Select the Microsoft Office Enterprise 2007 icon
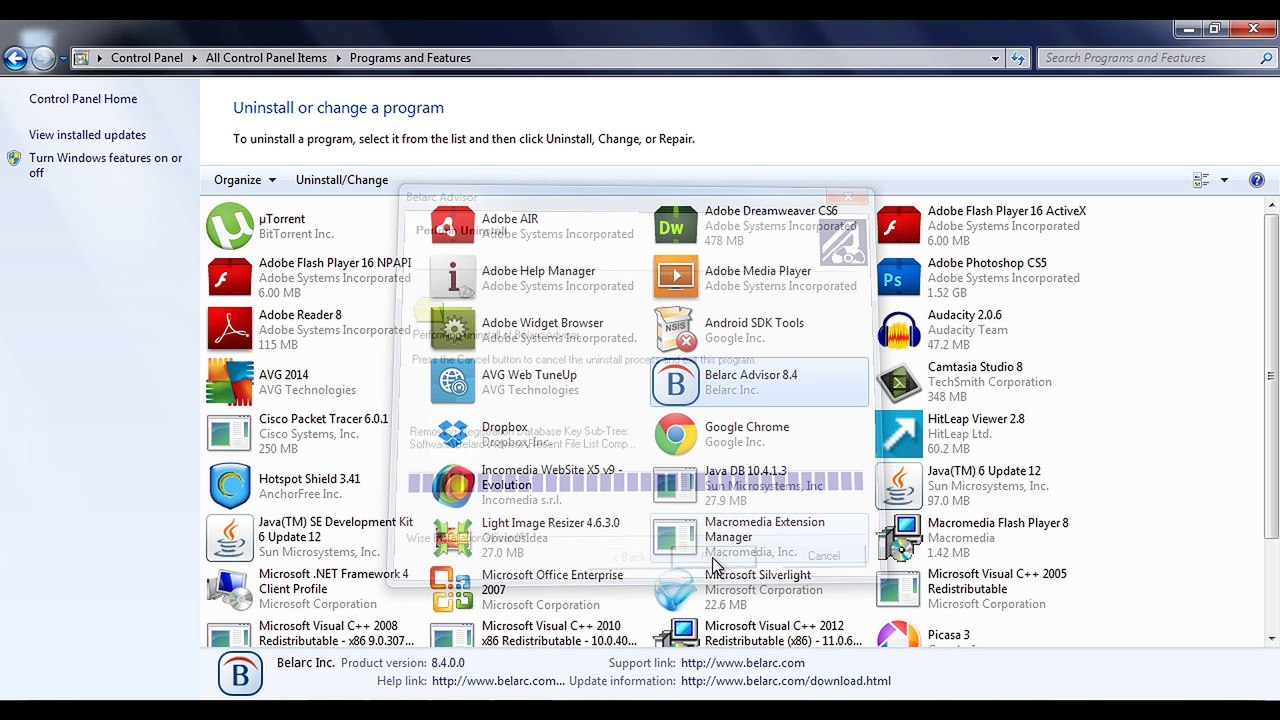The width and height of the screenshot is (1280, 720). [x=452, y=590]
